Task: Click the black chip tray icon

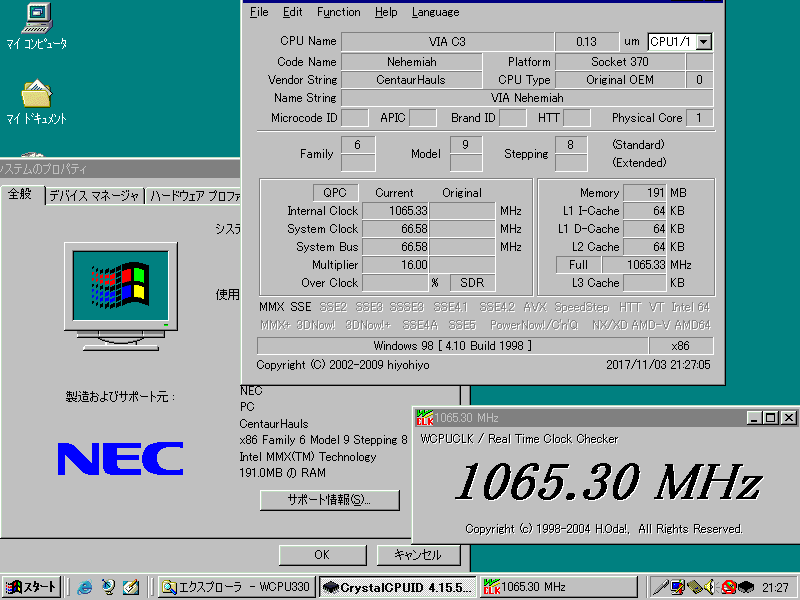Action: pyautogui.click(x=745, y=587)
